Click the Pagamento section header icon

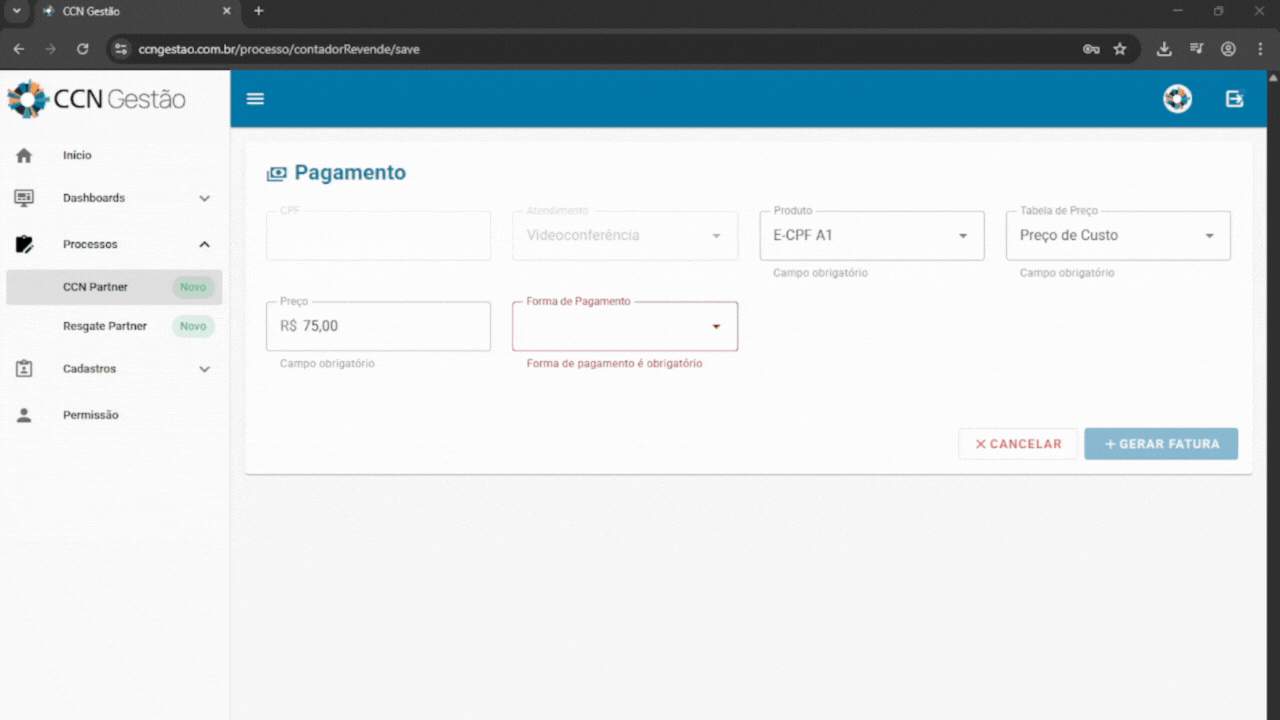(275, 172)
